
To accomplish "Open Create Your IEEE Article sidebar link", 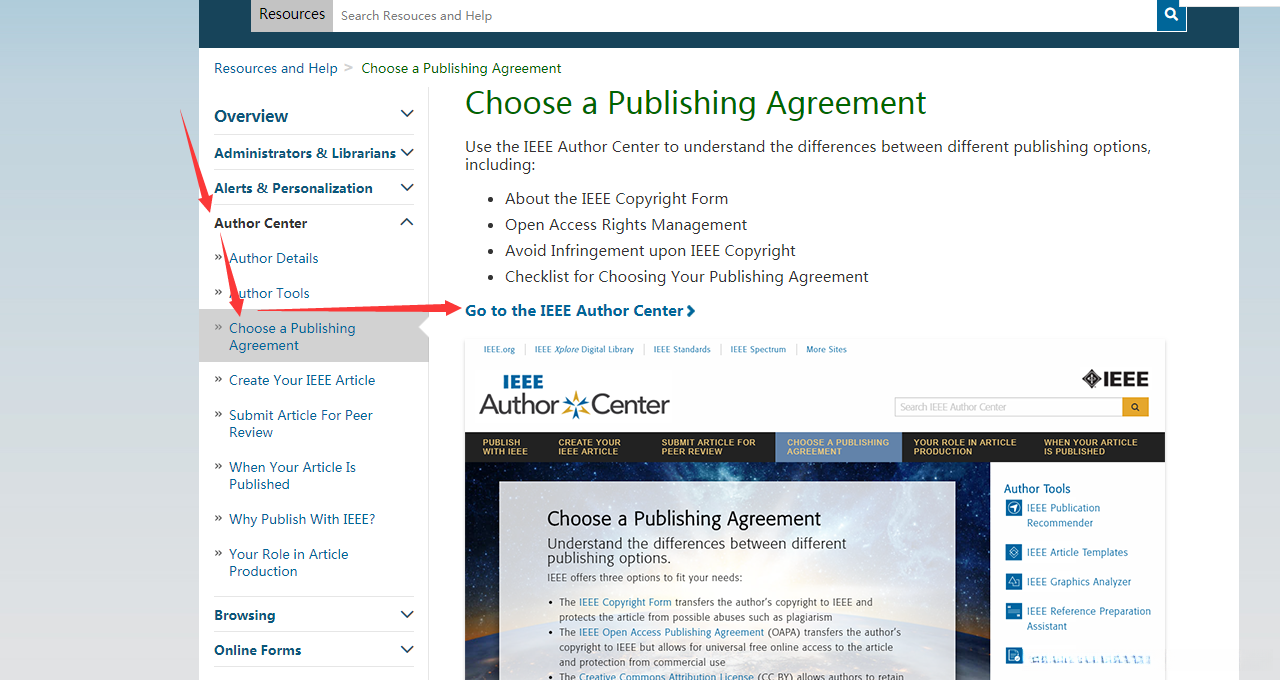I will point(302,380).
